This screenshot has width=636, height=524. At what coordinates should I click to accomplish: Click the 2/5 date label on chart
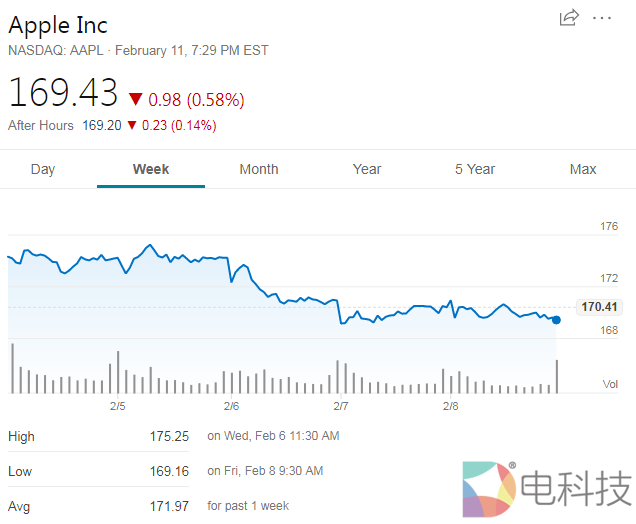point(118,406)
